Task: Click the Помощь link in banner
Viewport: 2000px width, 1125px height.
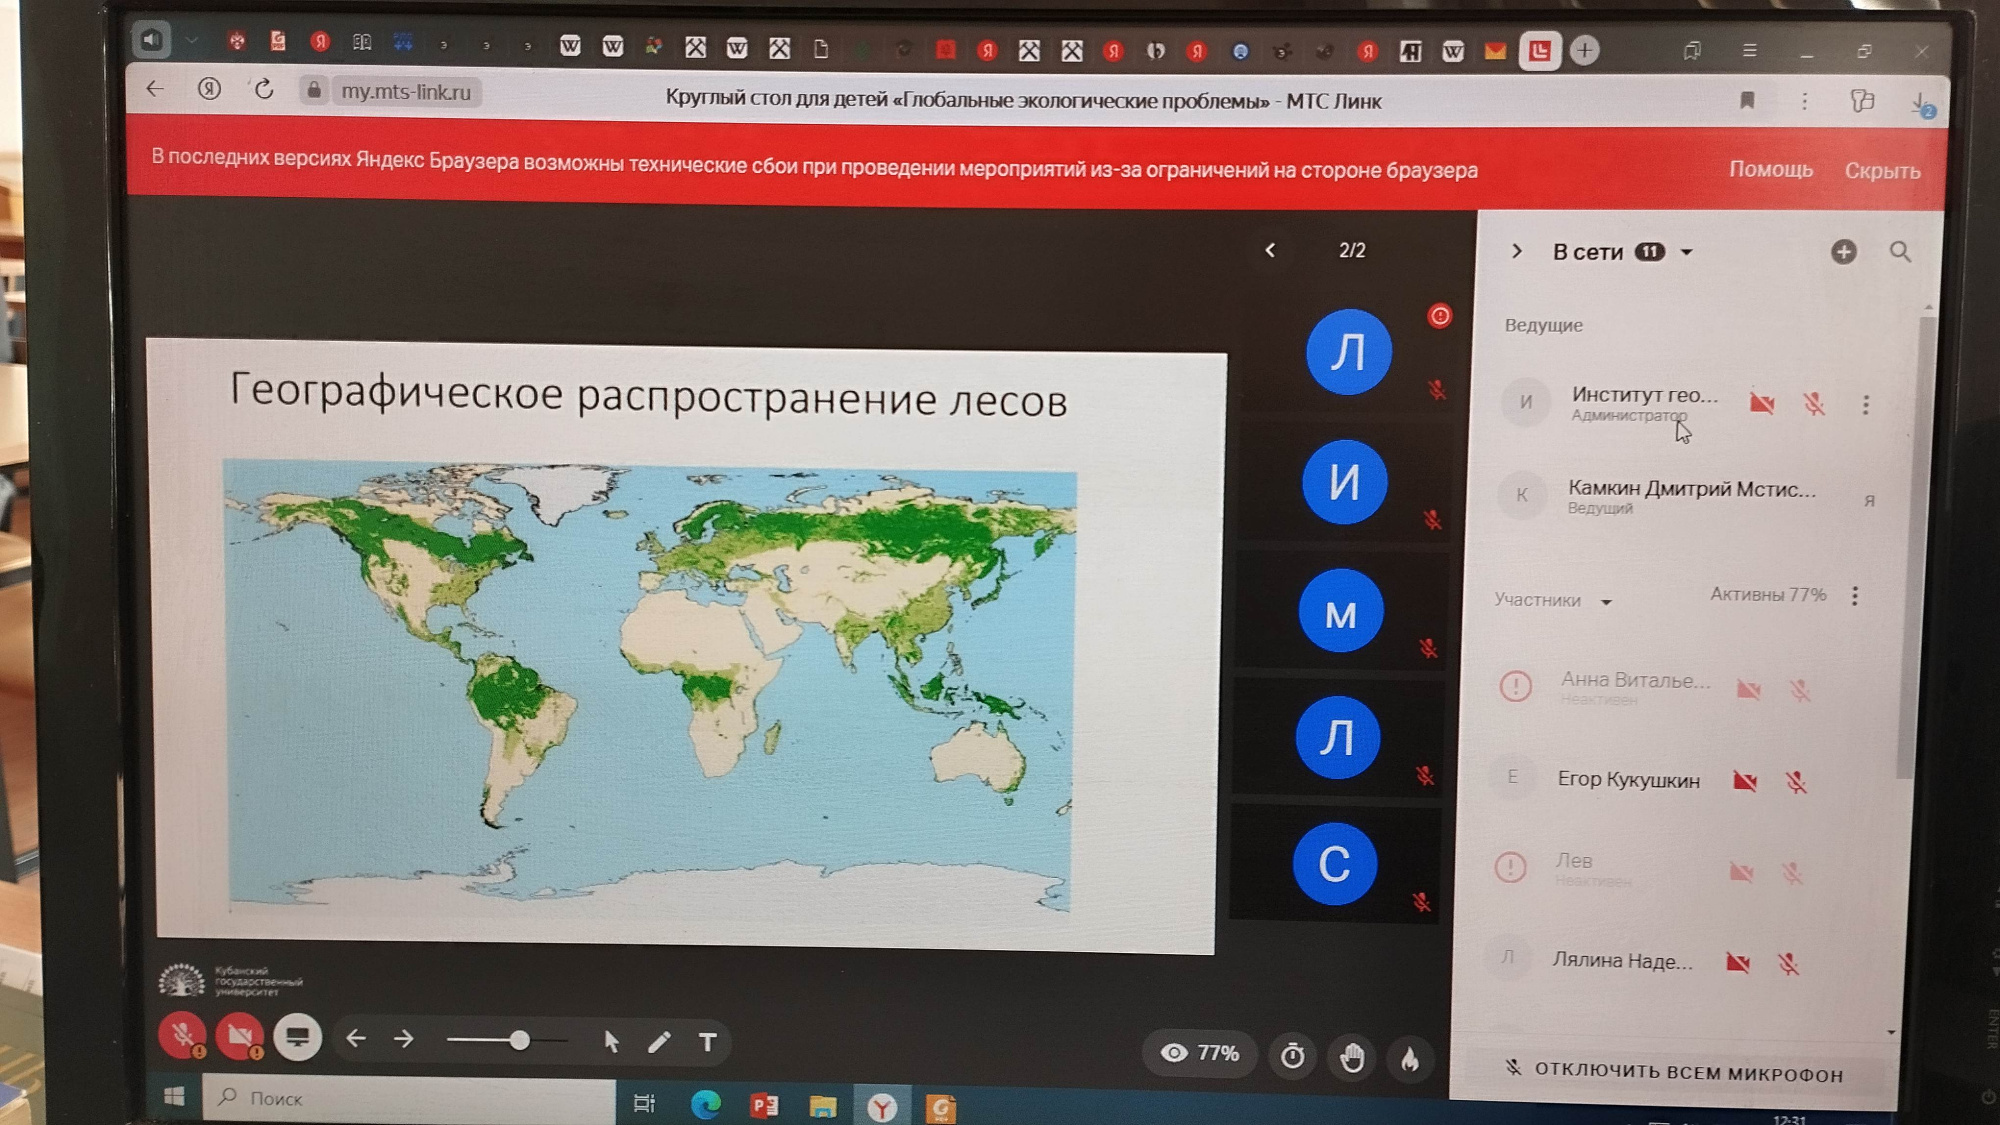Action: pos(1770,169)
